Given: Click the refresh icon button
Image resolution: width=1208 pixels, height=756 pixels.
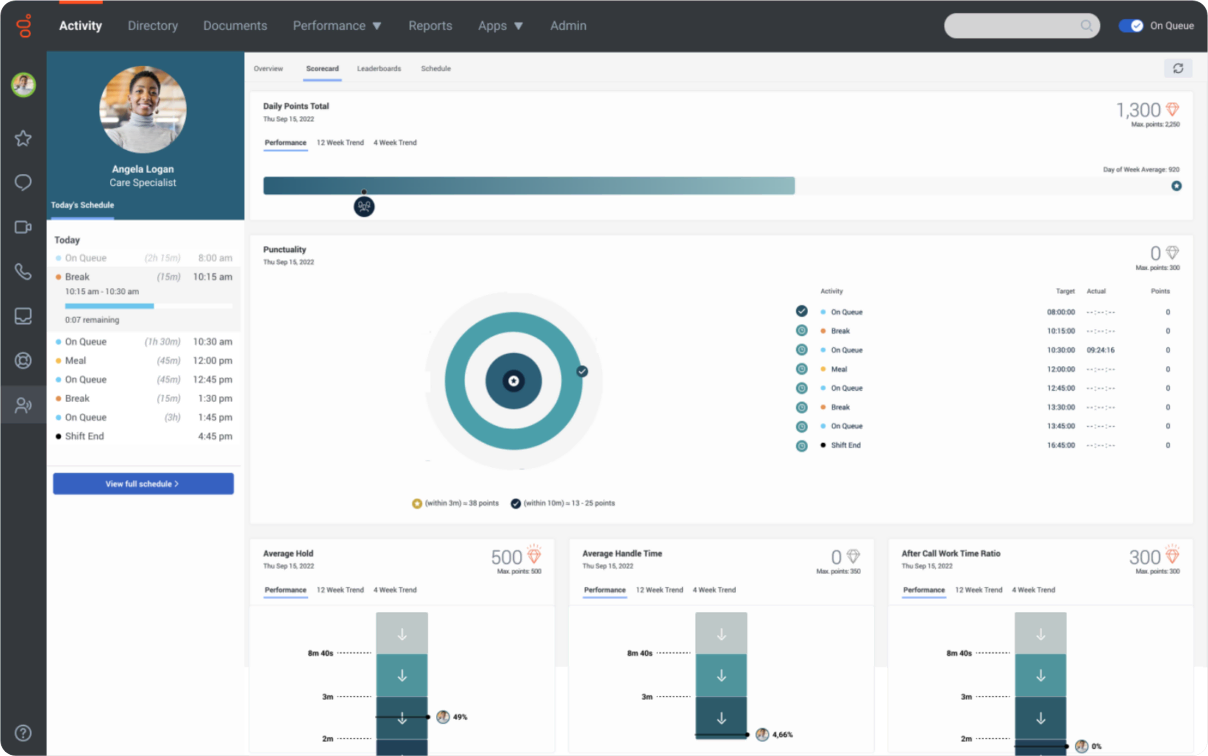Looking at the screenshot, I should 1178,68.
